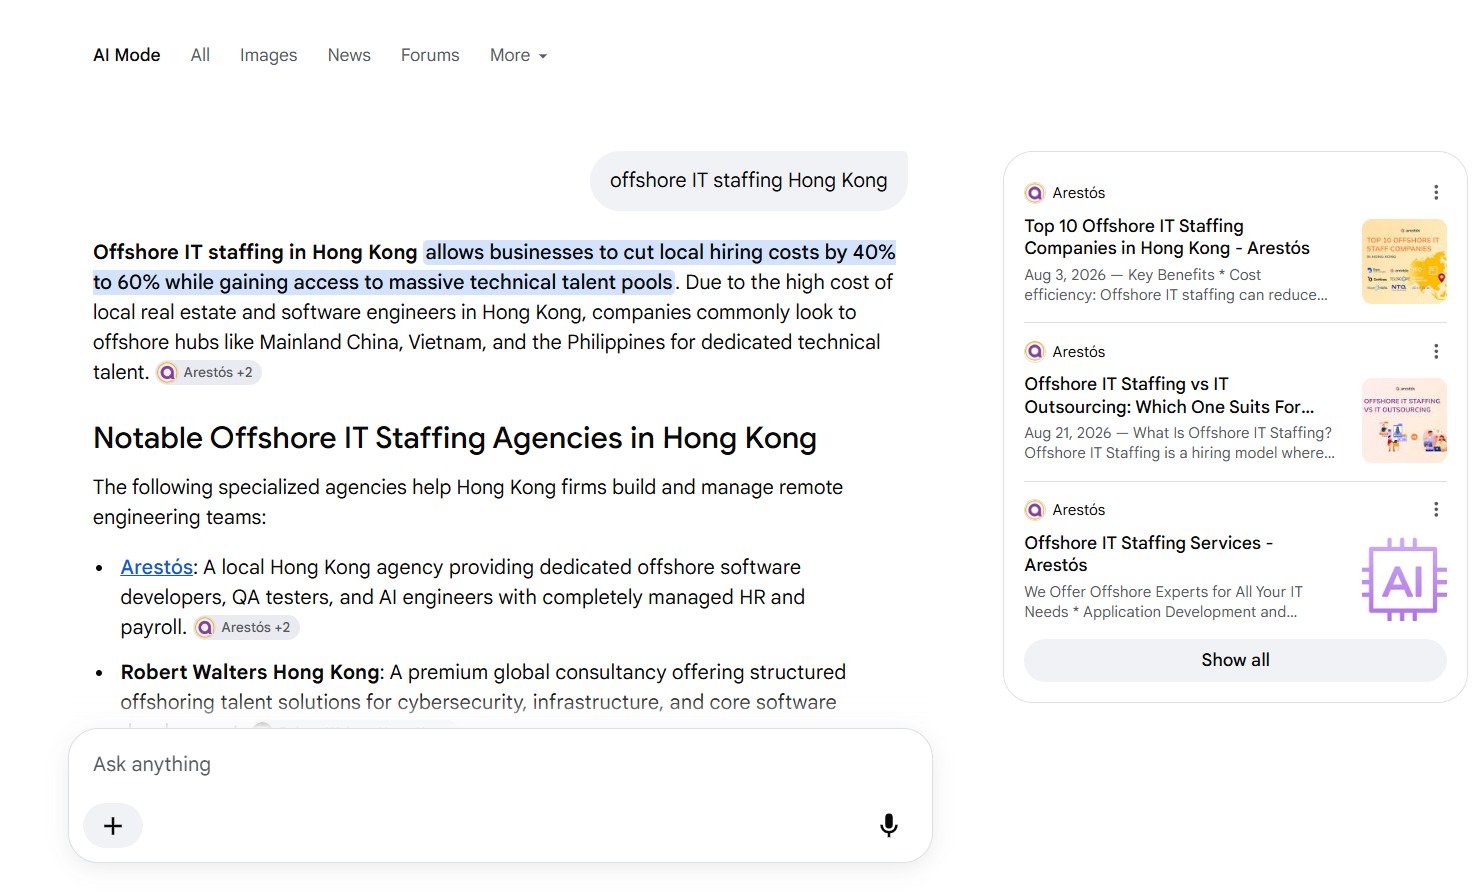Switch to the Forums tab
This screenshot has width=1482, height=892.
point(430,55)
